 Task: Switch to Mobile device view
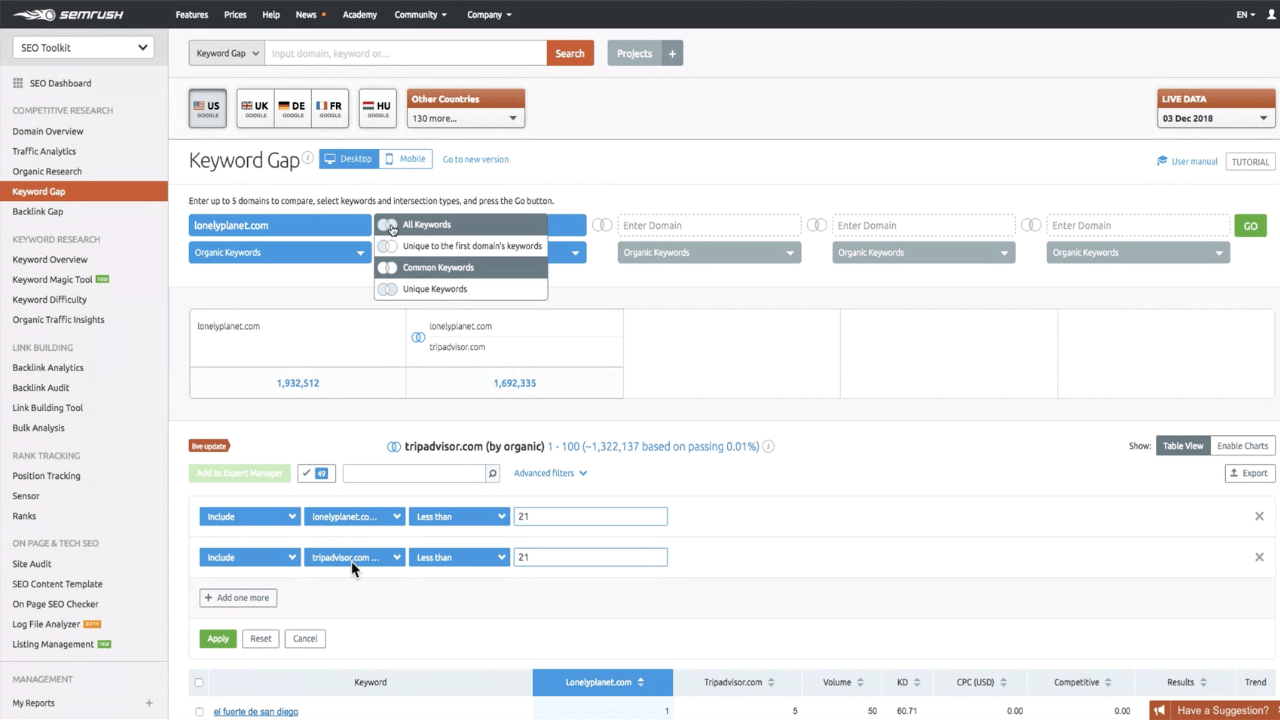click(x=406, y=159)
